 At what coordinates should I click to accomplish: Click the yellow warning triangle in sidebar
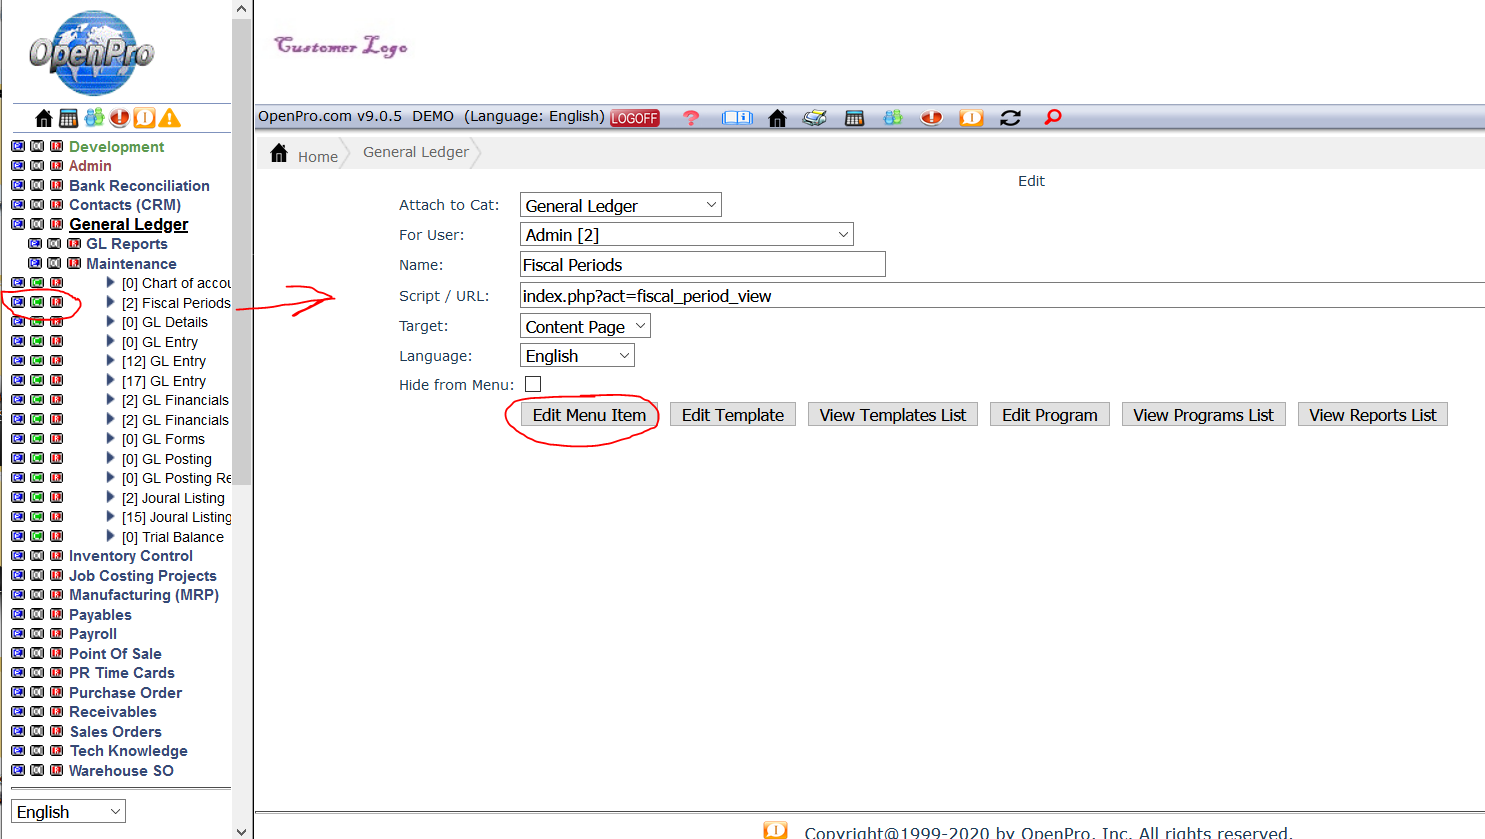click(170, 118)
